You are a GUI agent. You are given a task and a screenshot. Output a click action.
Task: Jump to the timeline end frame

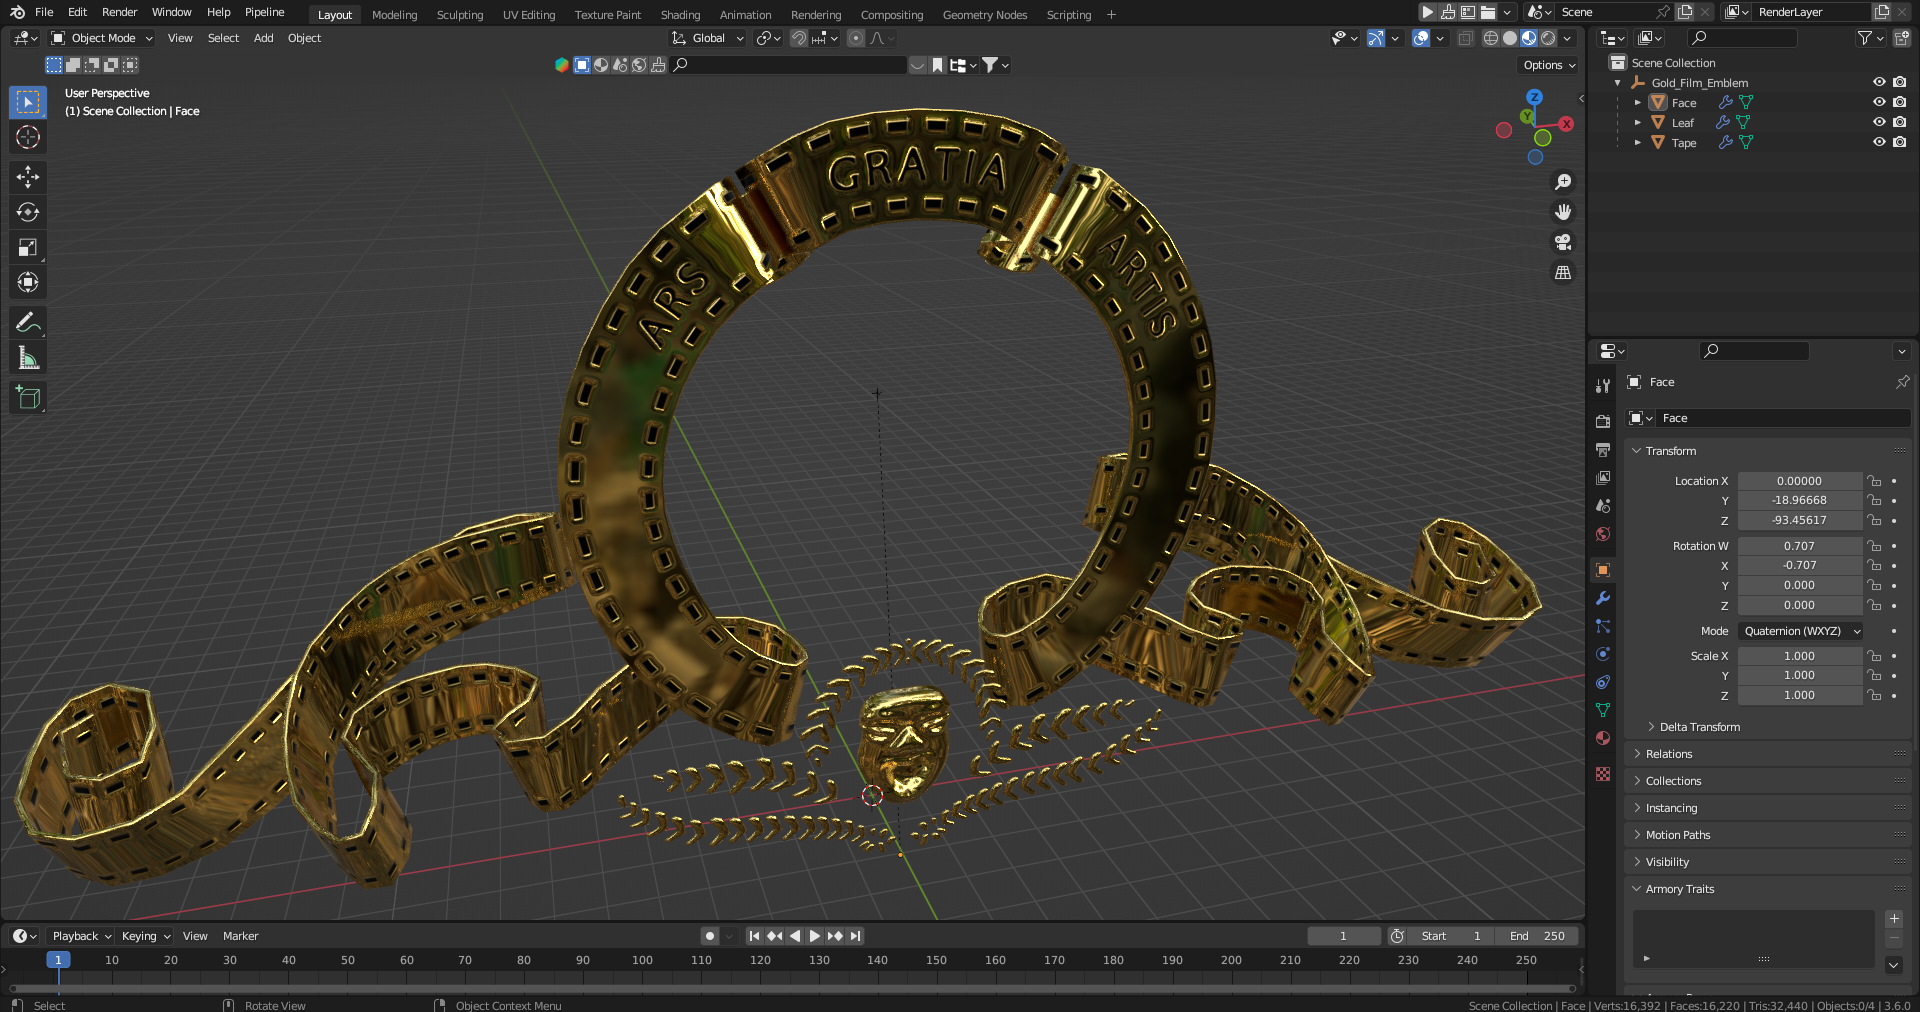(855, 936)
